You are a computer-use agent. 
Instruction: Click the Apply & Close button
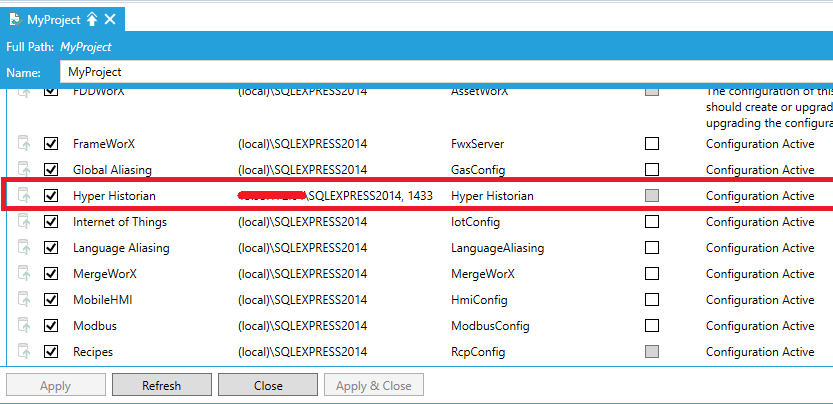pyautogui.click(x=373, y=385)
